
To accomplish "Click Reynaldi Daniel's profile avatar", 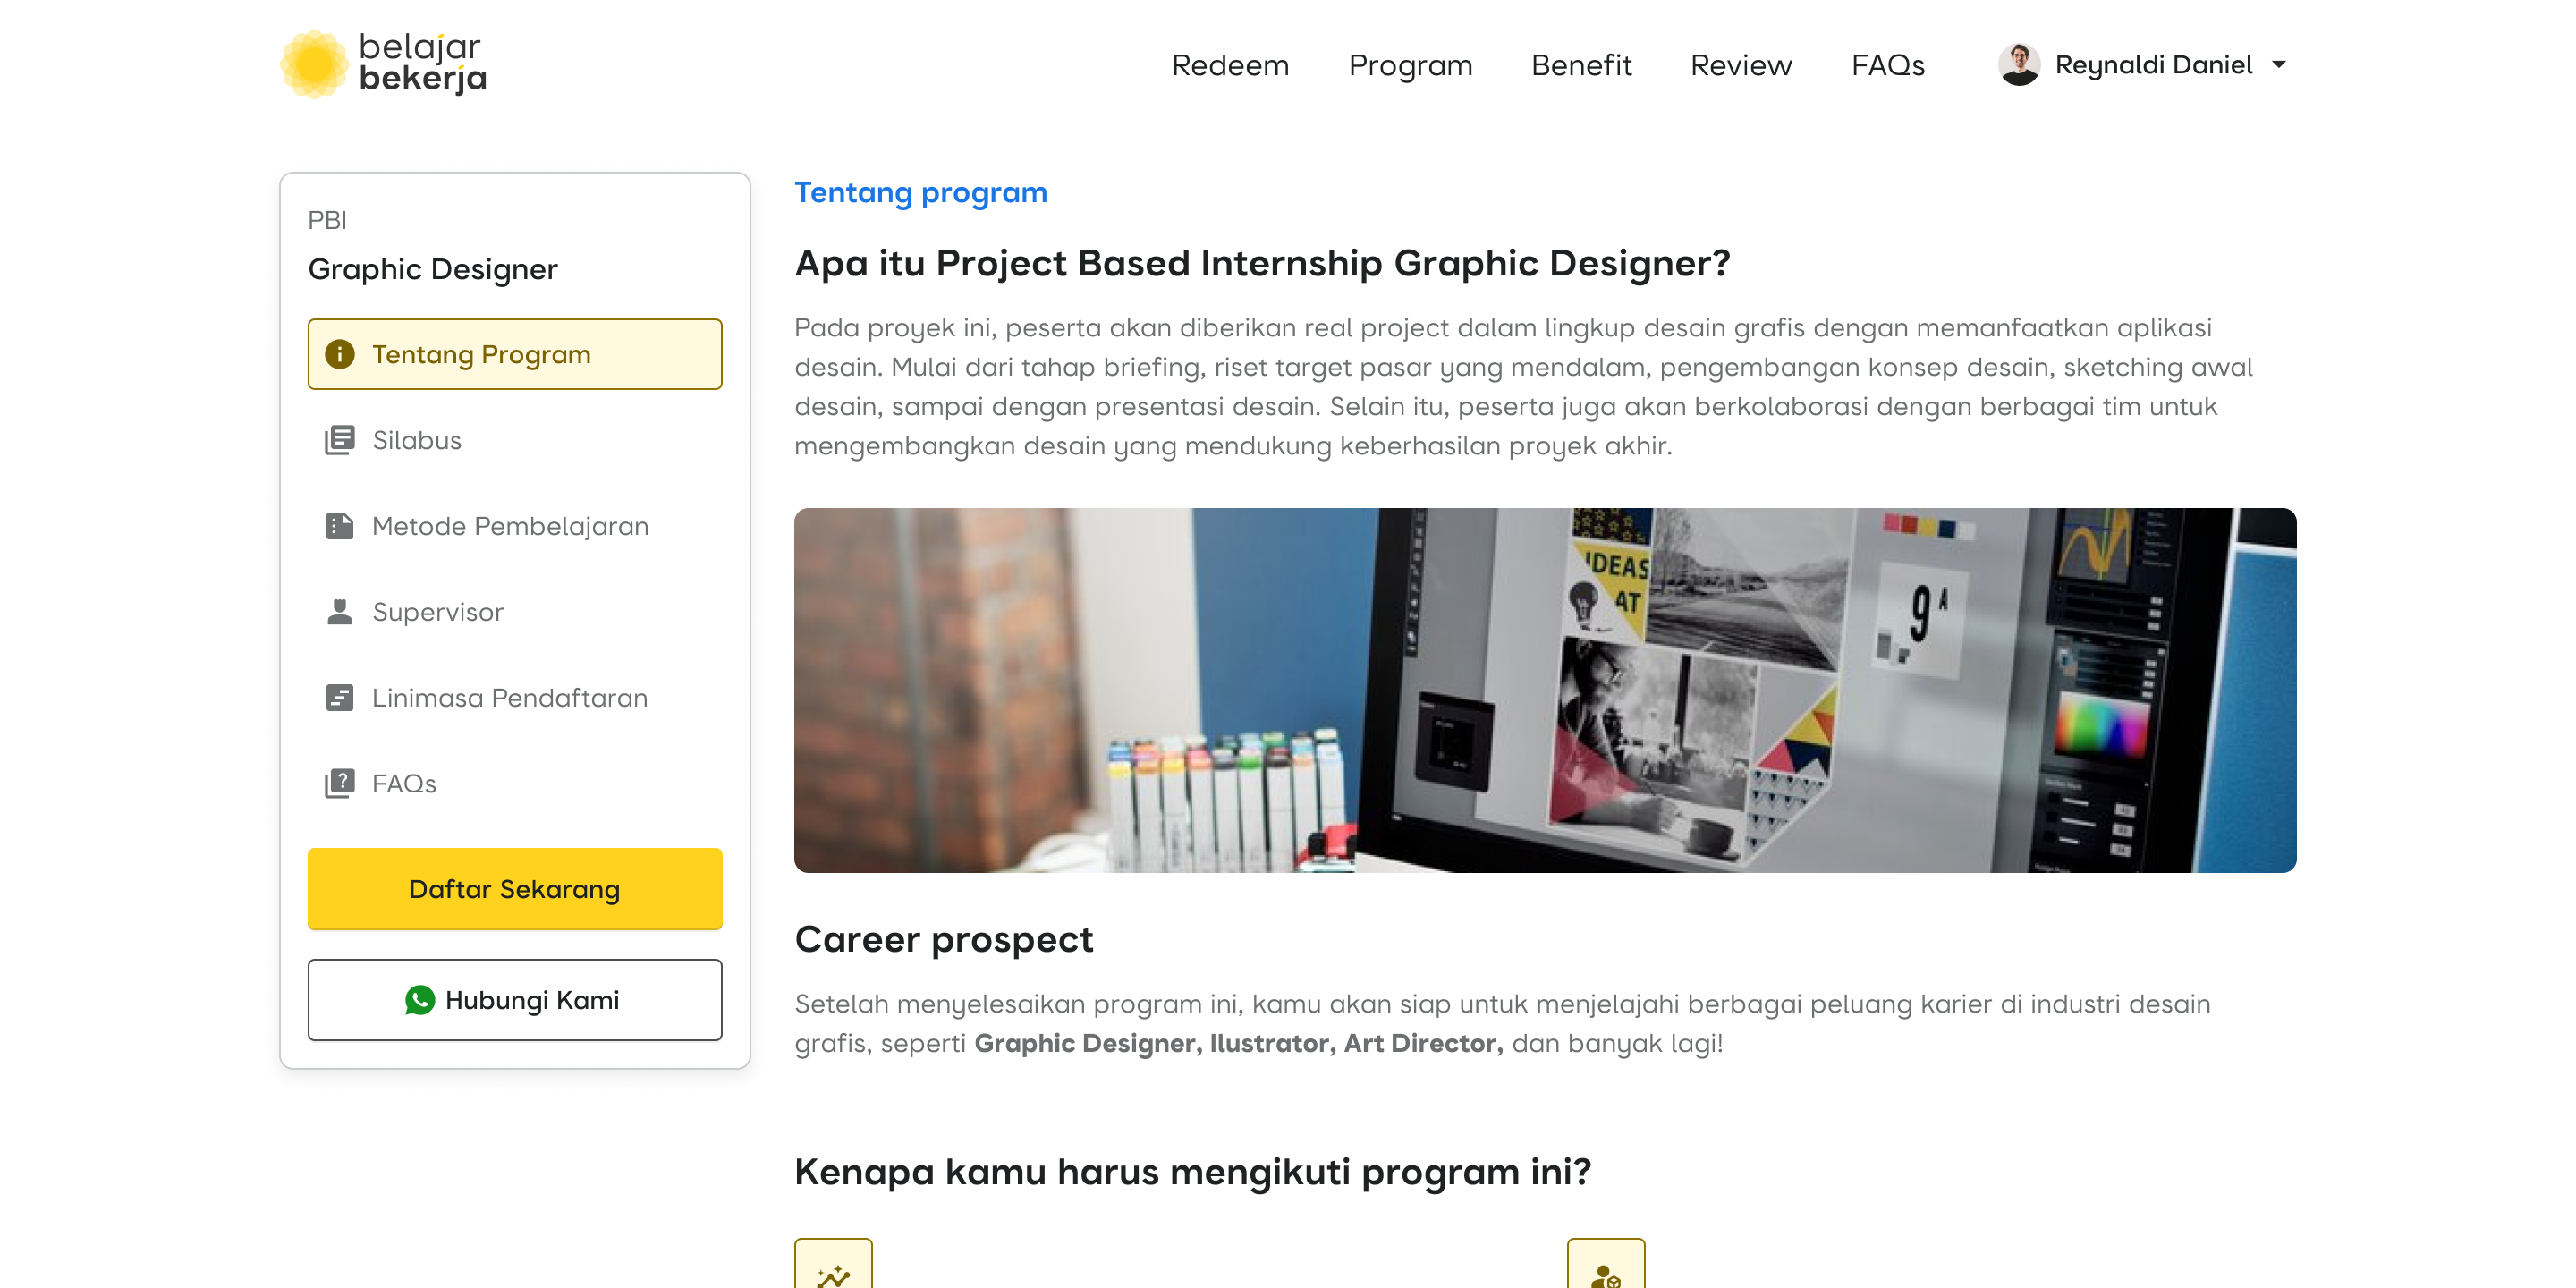I will tap(2018, 65).
